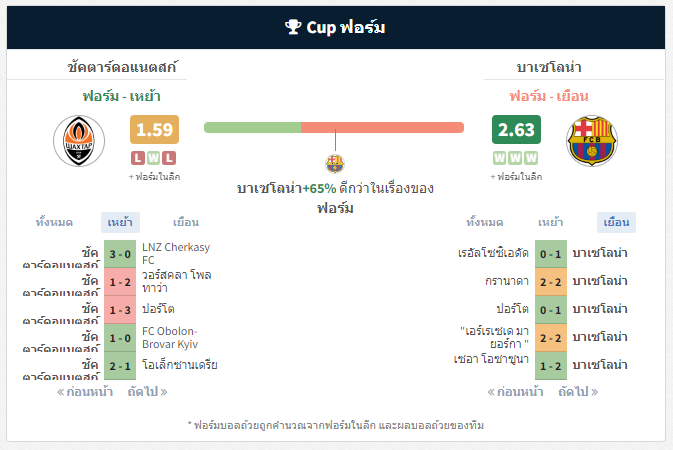This screenshot has height=450, width=673.
Task: Click Barcelona's last green W form badge
Action: click(x=531, y=158)
